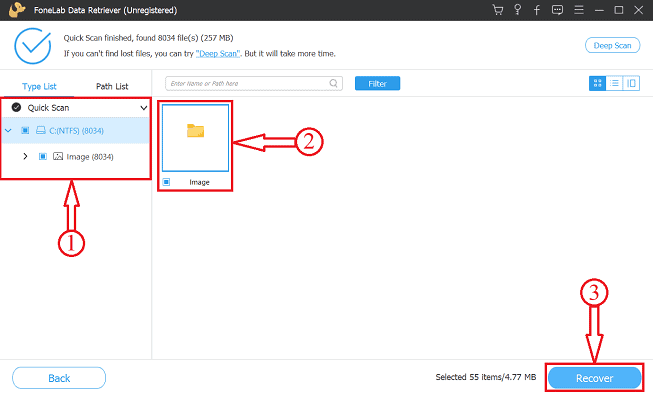
Task: Click the Quick Scan label
Action: tap(48, 108)
